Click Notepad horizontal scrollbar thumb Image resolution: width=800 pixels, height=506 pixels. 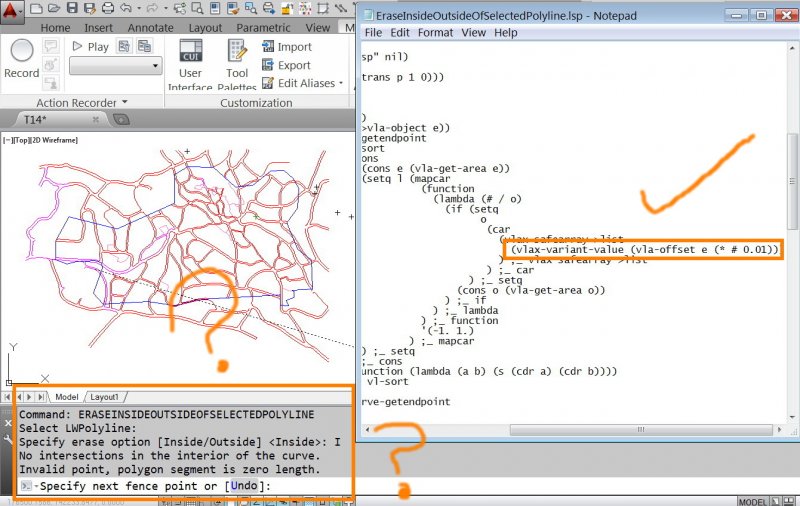point(641,429)
